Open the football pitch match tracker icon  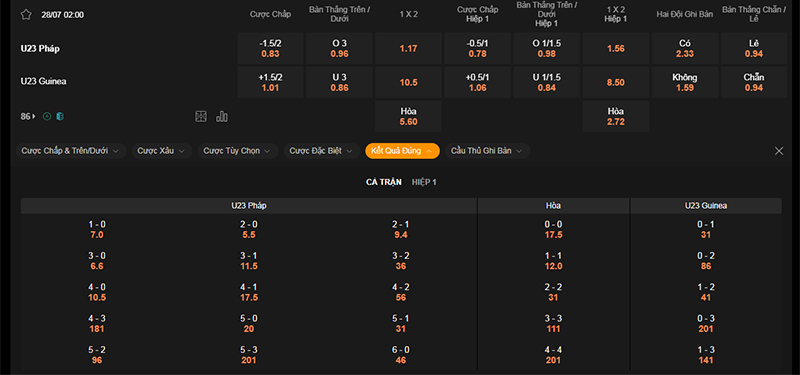[201, 116]
